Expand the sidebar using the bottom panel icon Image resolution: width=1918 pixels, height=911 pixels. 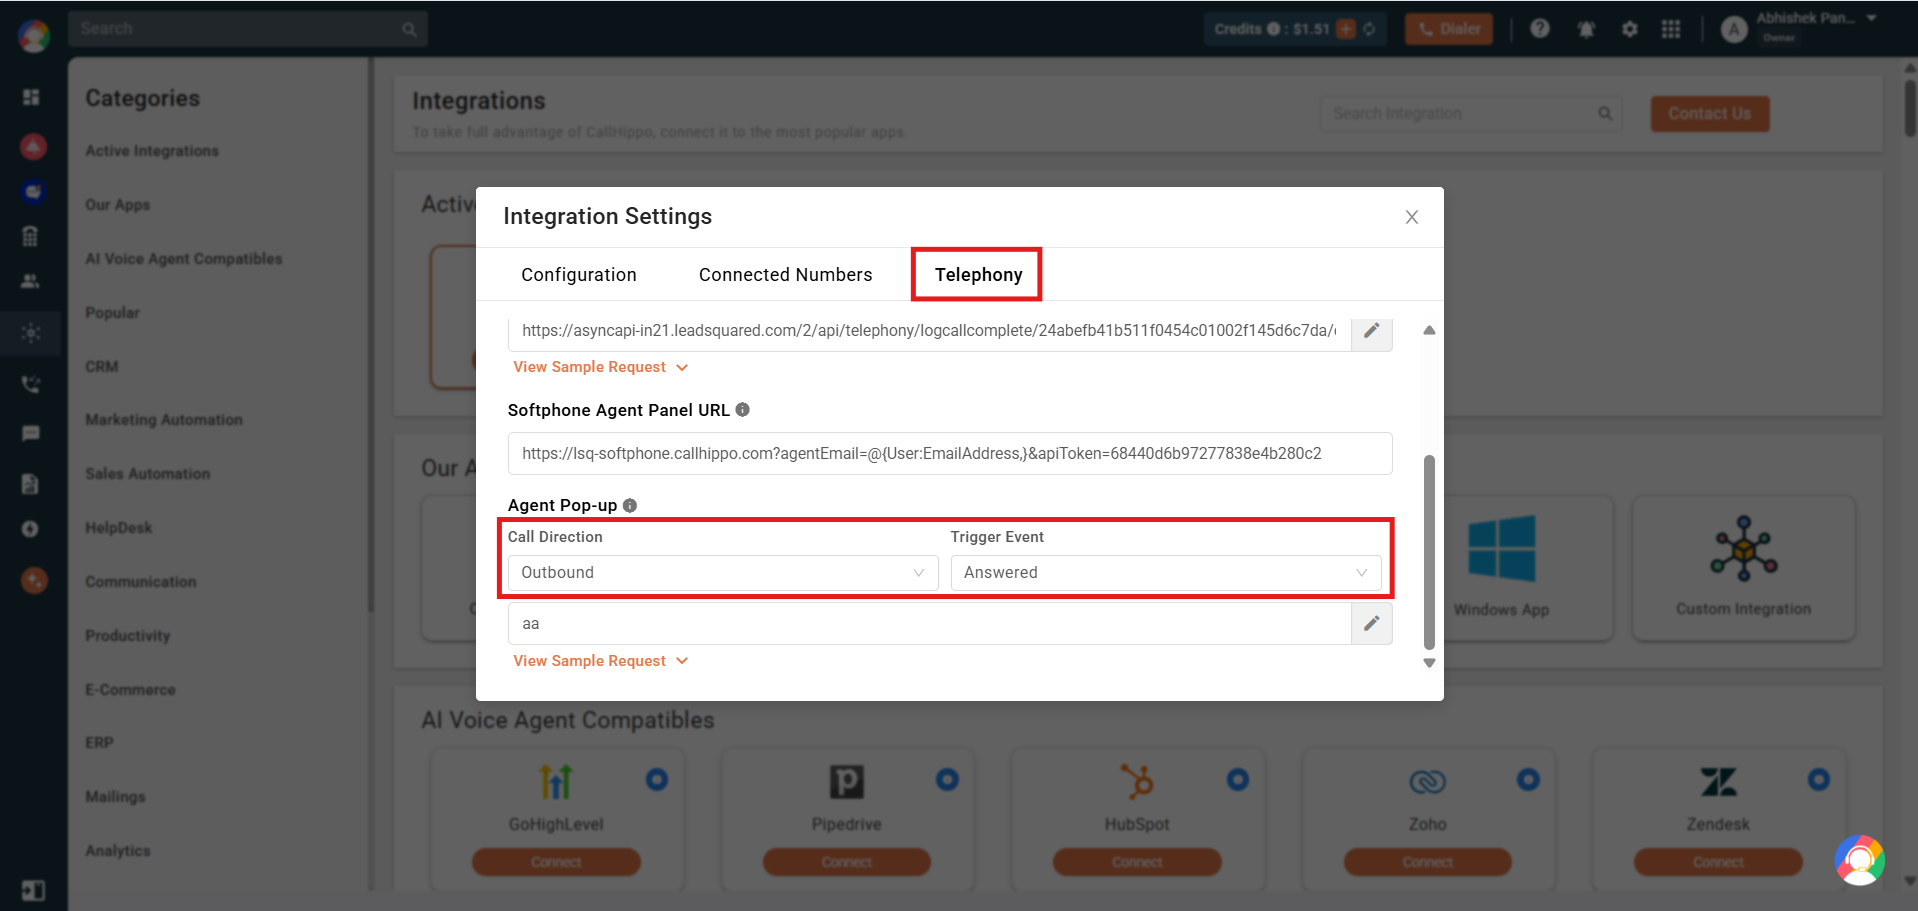pos(33,890)
